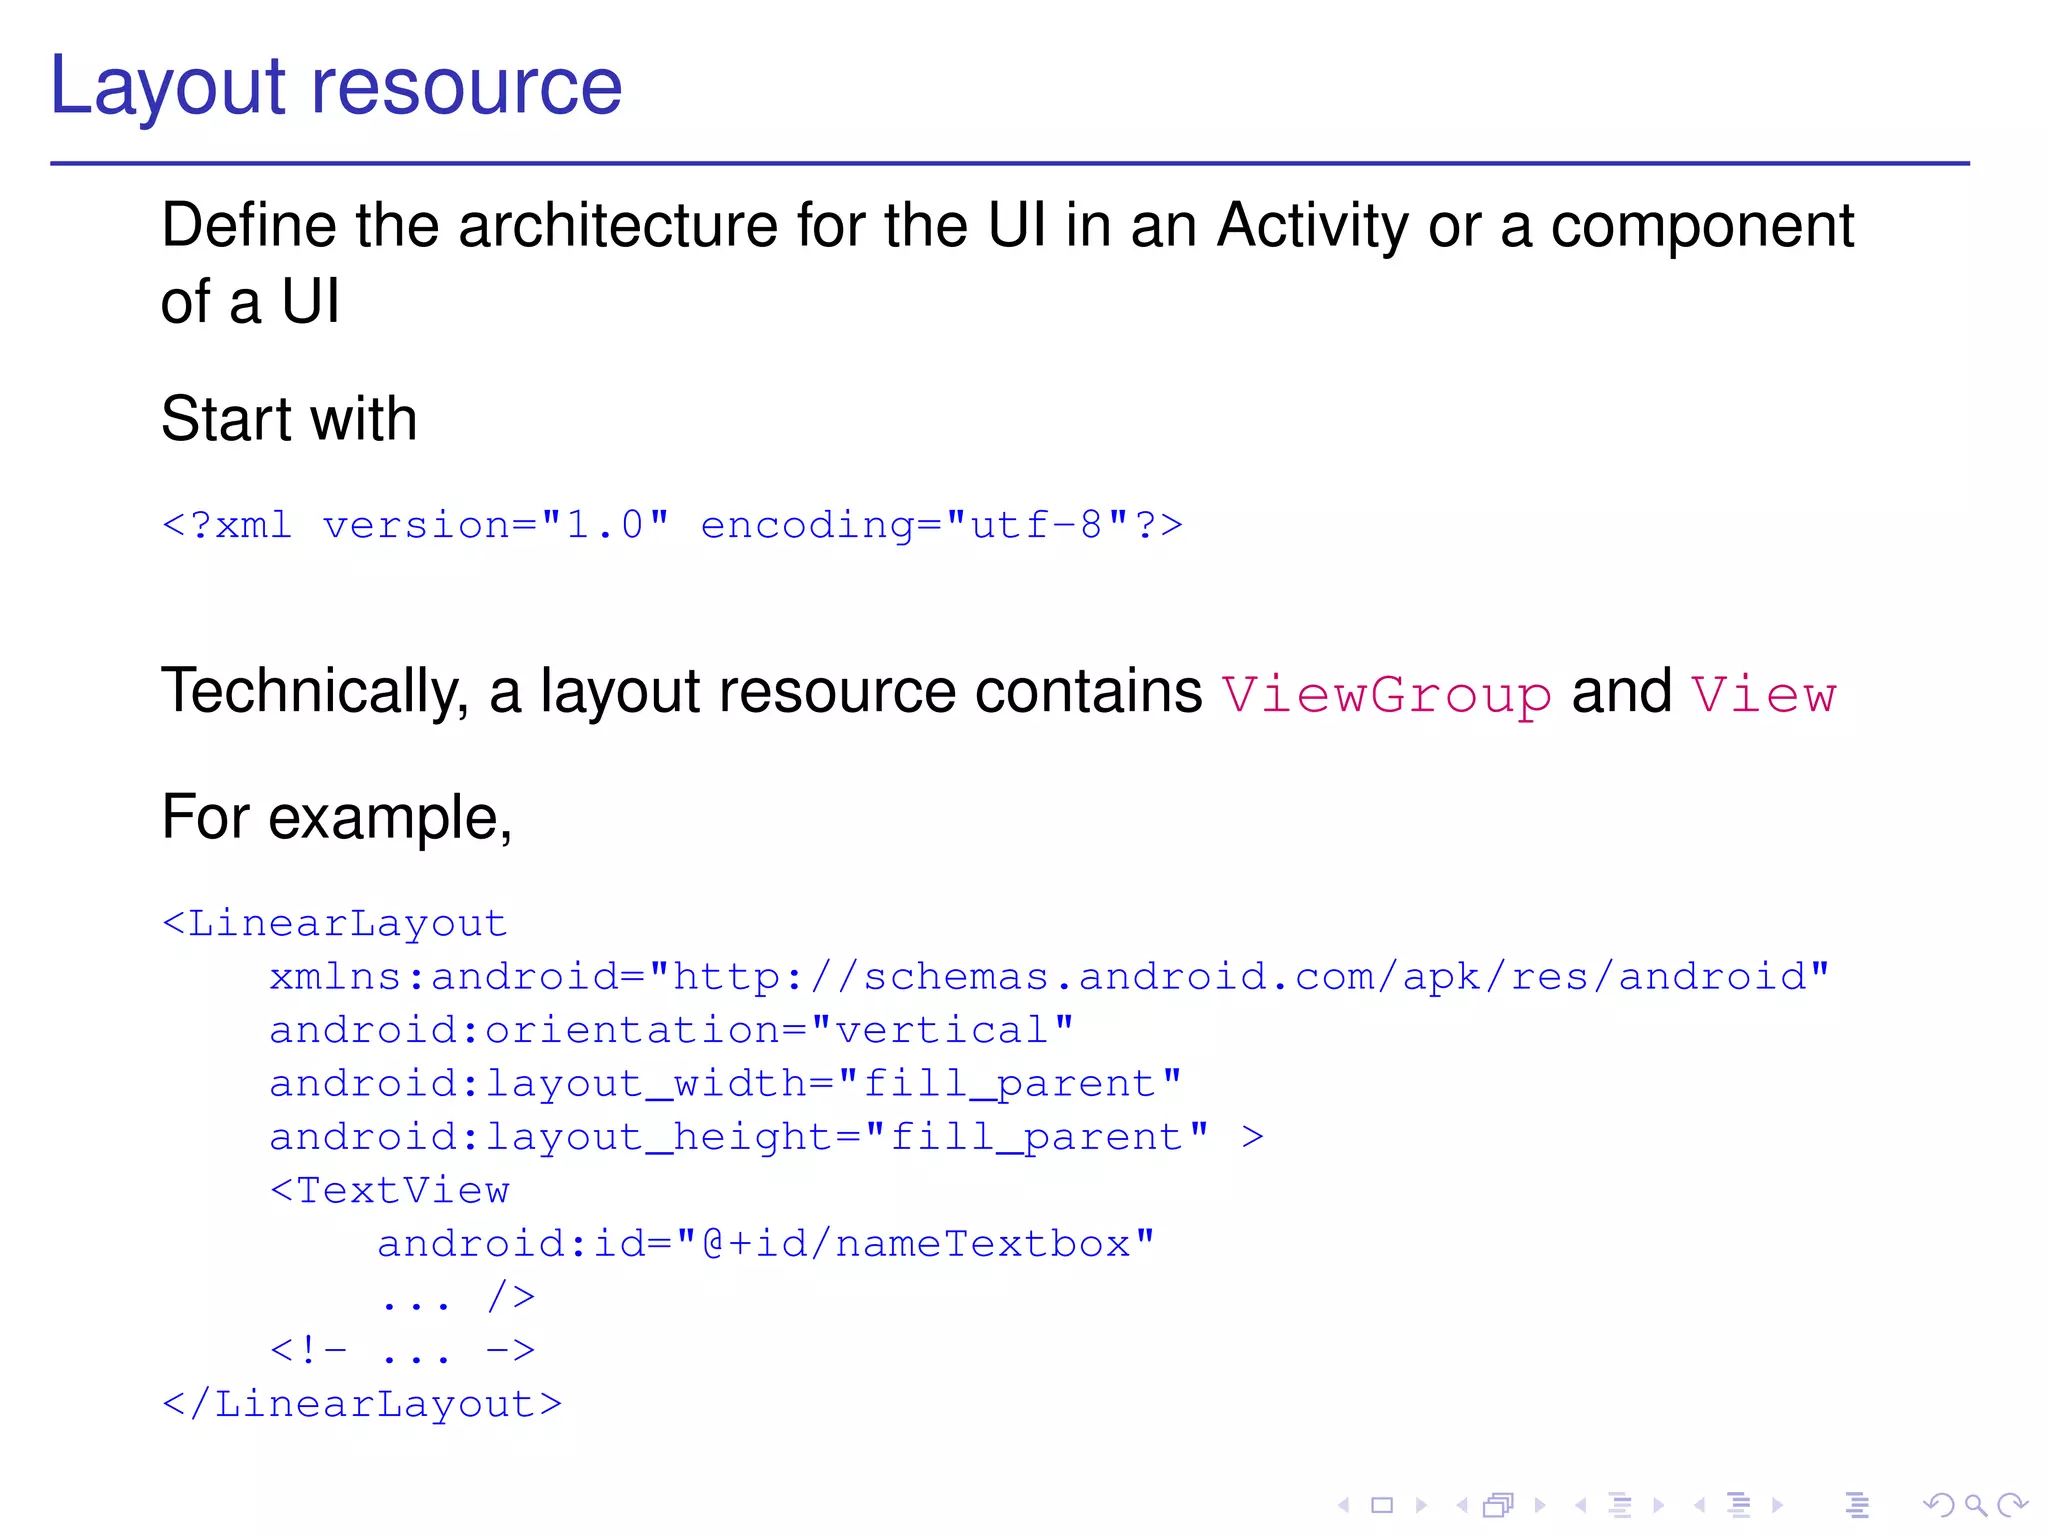The image size is (2048, 1536).
Task: Click the magenta 'View' word ending the sentence
Action: tap(1764, 694)
